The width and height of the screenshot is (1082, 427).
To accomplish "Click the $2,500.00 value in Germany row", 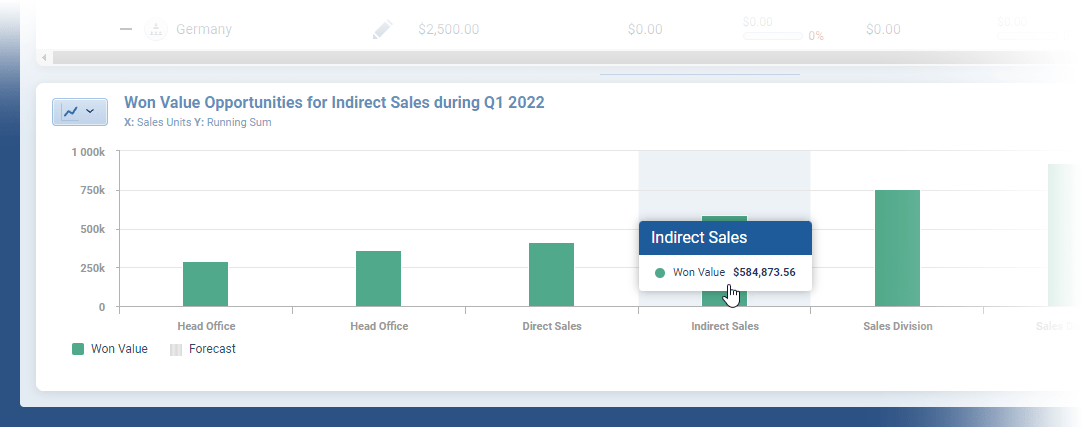I will [448, 30].
